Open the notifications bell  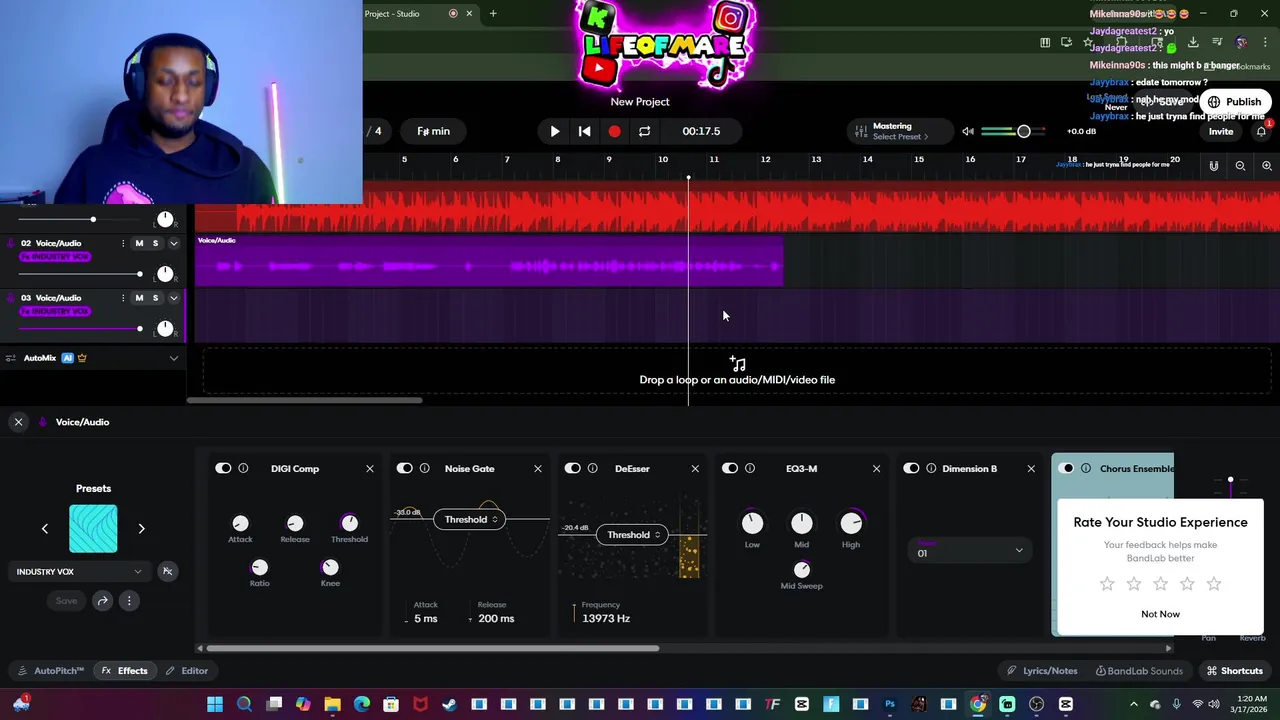1261,131
